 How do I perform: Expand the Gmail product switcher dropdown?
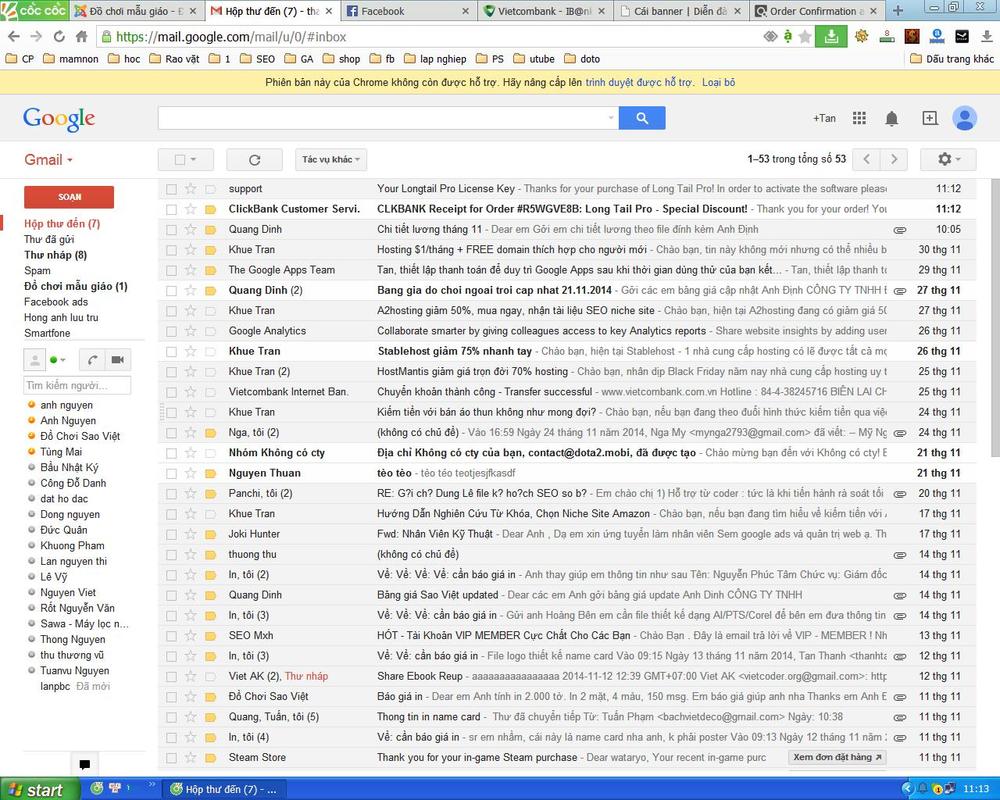48,159
